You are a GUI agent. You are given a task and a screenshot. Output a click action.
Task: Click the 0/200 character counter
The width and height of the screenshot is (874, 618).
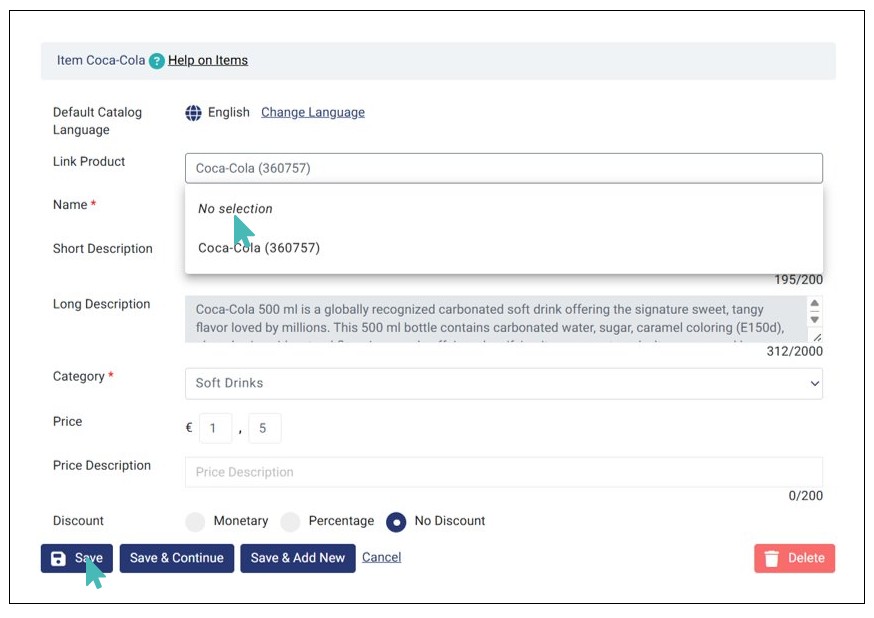point(805,496)
